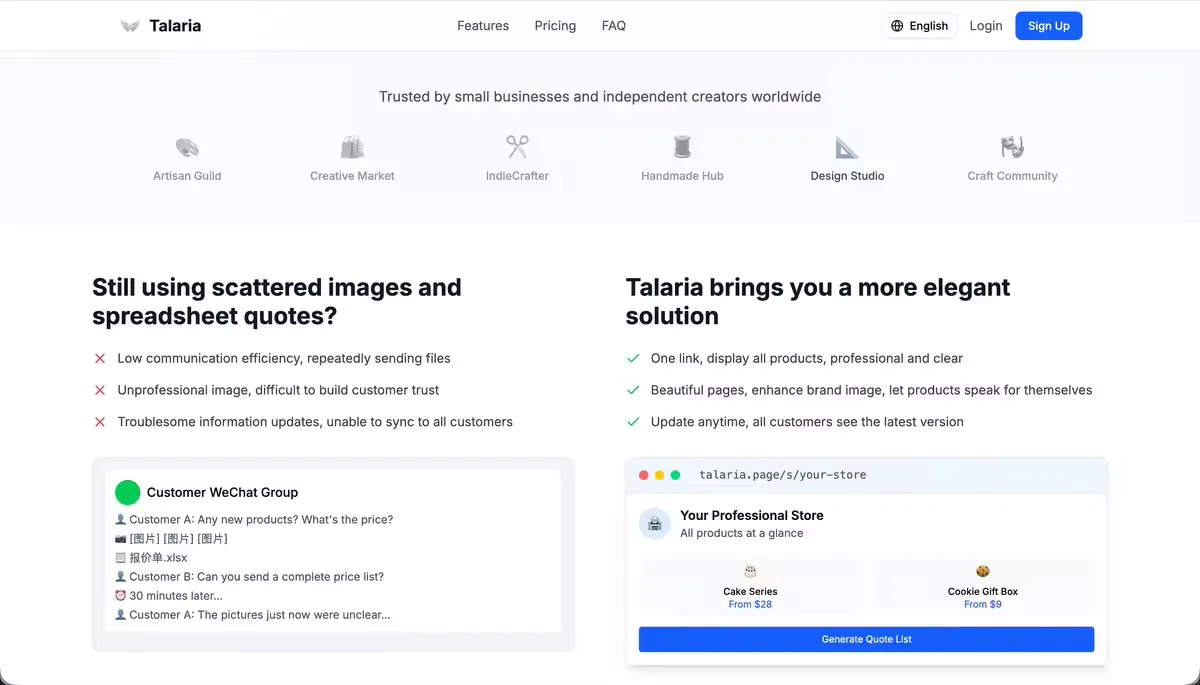Click the IndieCrafter scissors icon
The image size is (1200, 685).
(x=517, y=148)
